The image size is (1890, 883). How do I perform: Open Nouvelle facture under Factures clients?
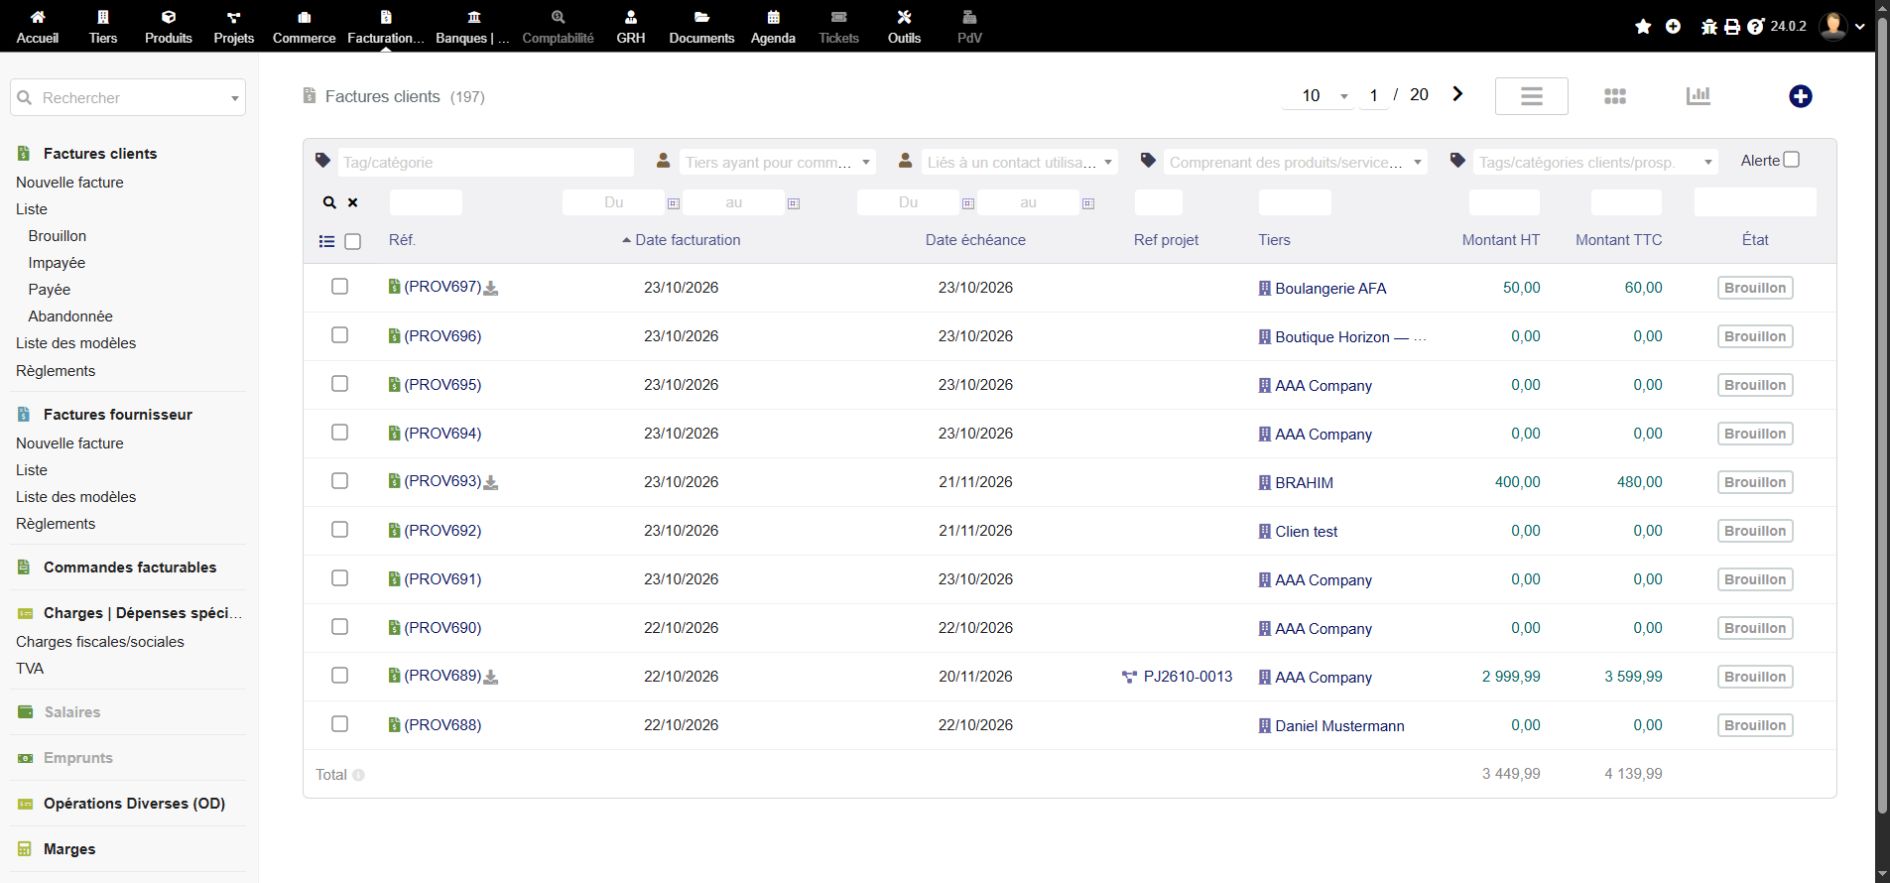[x=70, y=182]
